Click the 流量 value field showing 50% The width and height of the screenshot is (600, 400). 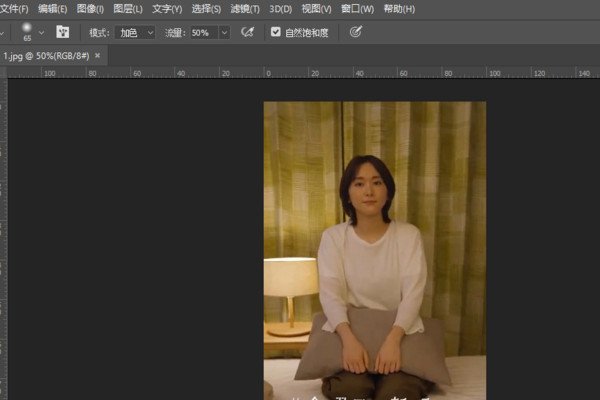click(204, 33)
